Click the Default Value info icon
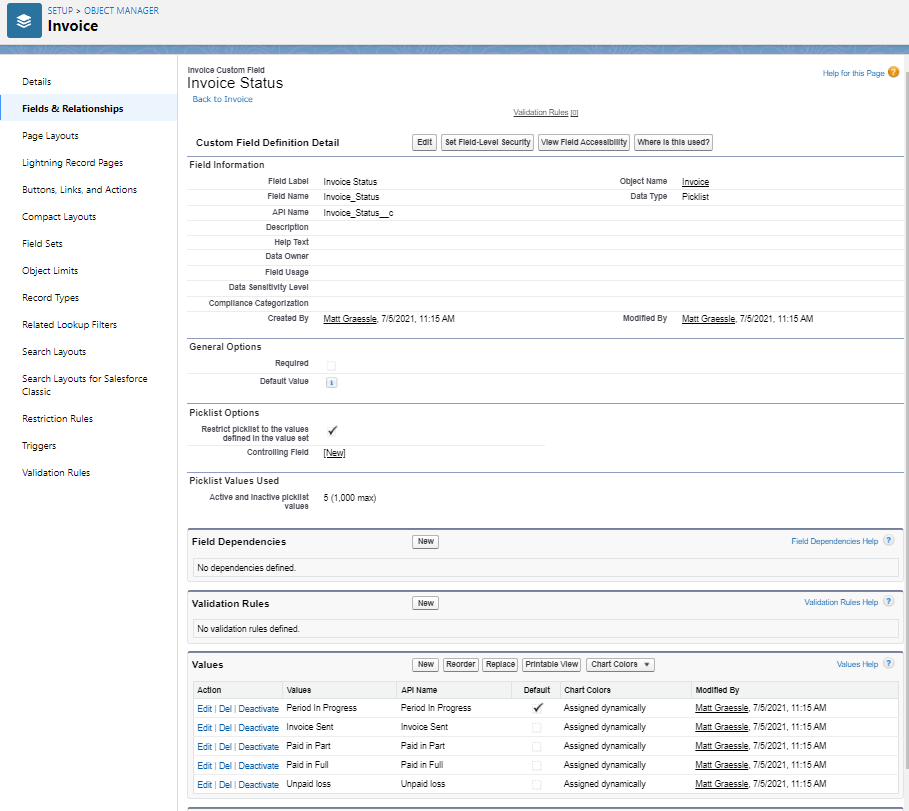 (331, 382)
